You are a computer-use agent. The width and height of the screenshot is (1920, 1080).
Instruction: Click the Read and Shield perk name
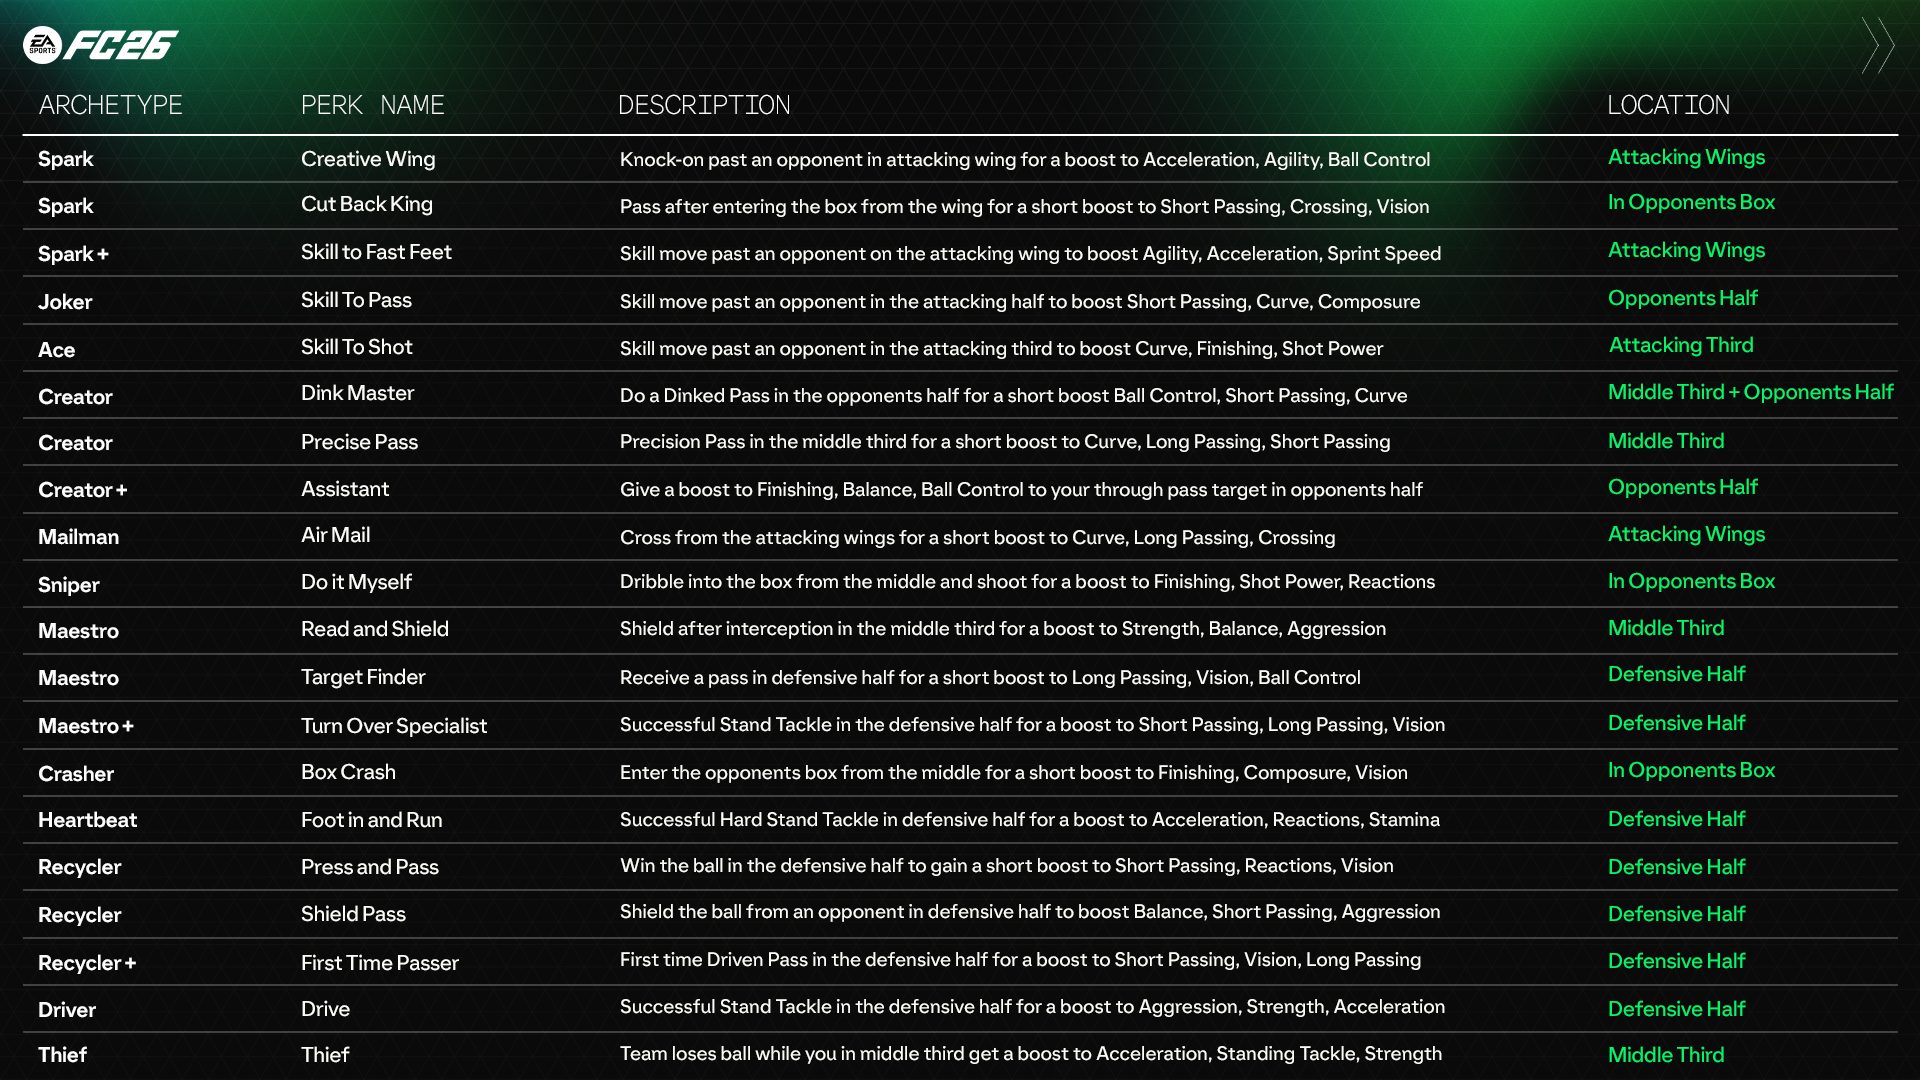[375, 629]
